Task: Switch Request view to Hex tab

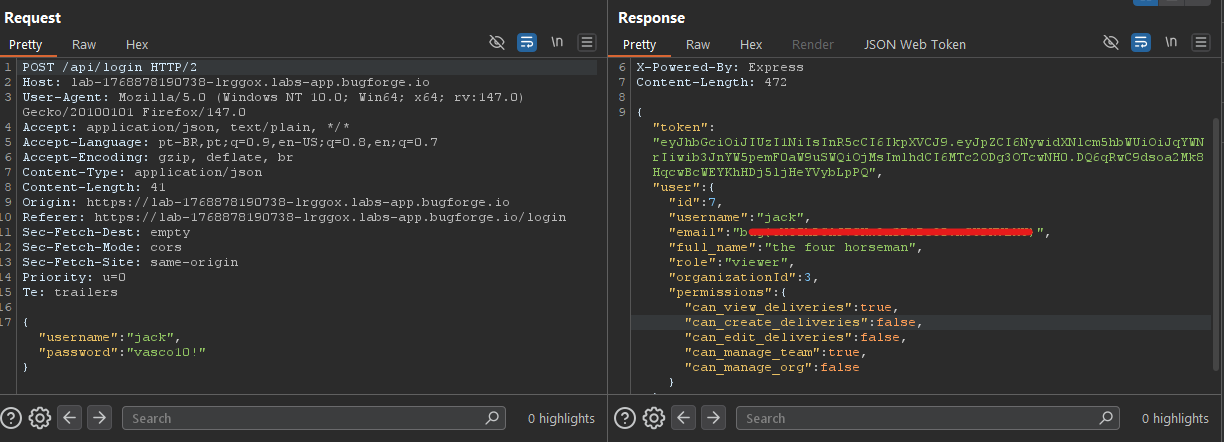Action: 137,44
